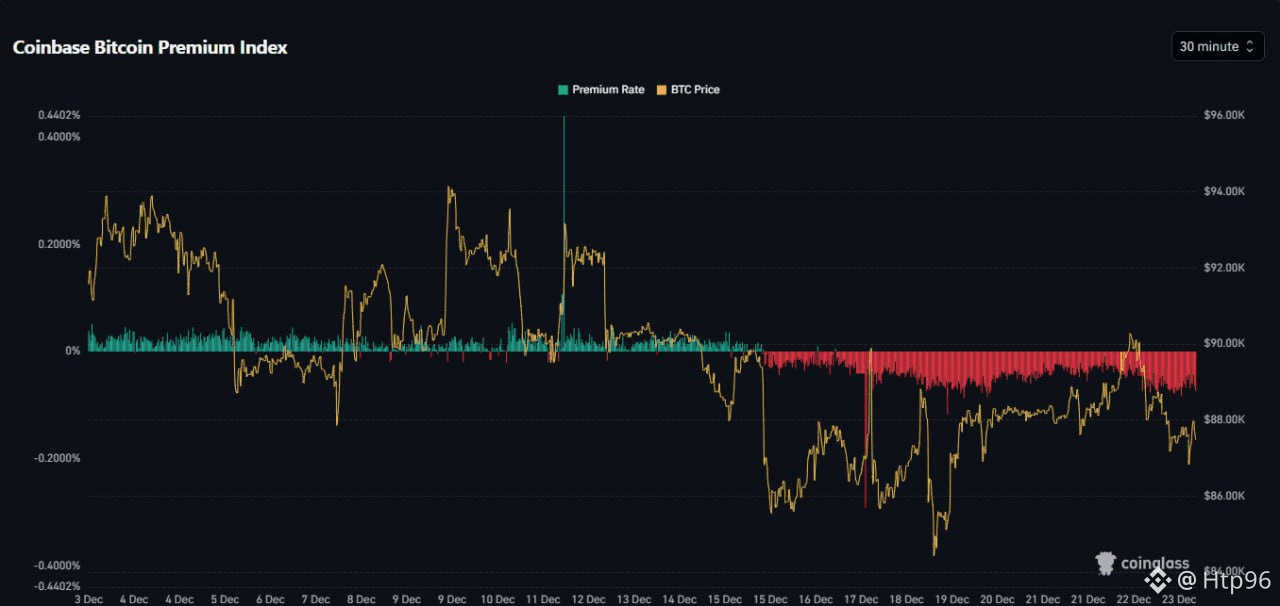Click the $86.00K right axis label
Image resolution: width=1280 pixels, height=606 pixels.
click(1224, 496)
